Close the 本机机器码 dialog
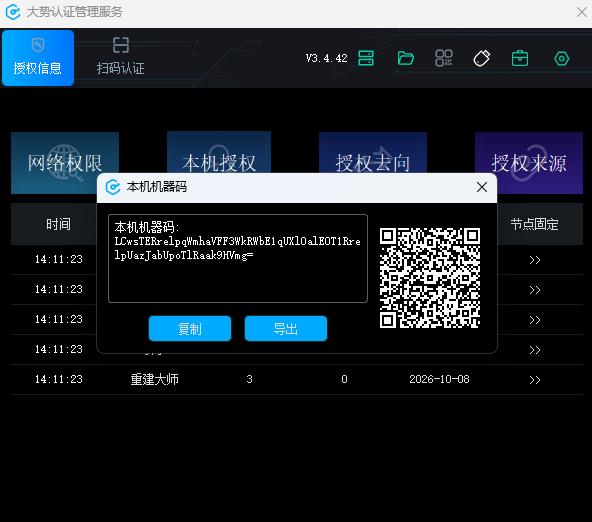This screenshot has height=522, width=592. point(482,187)
